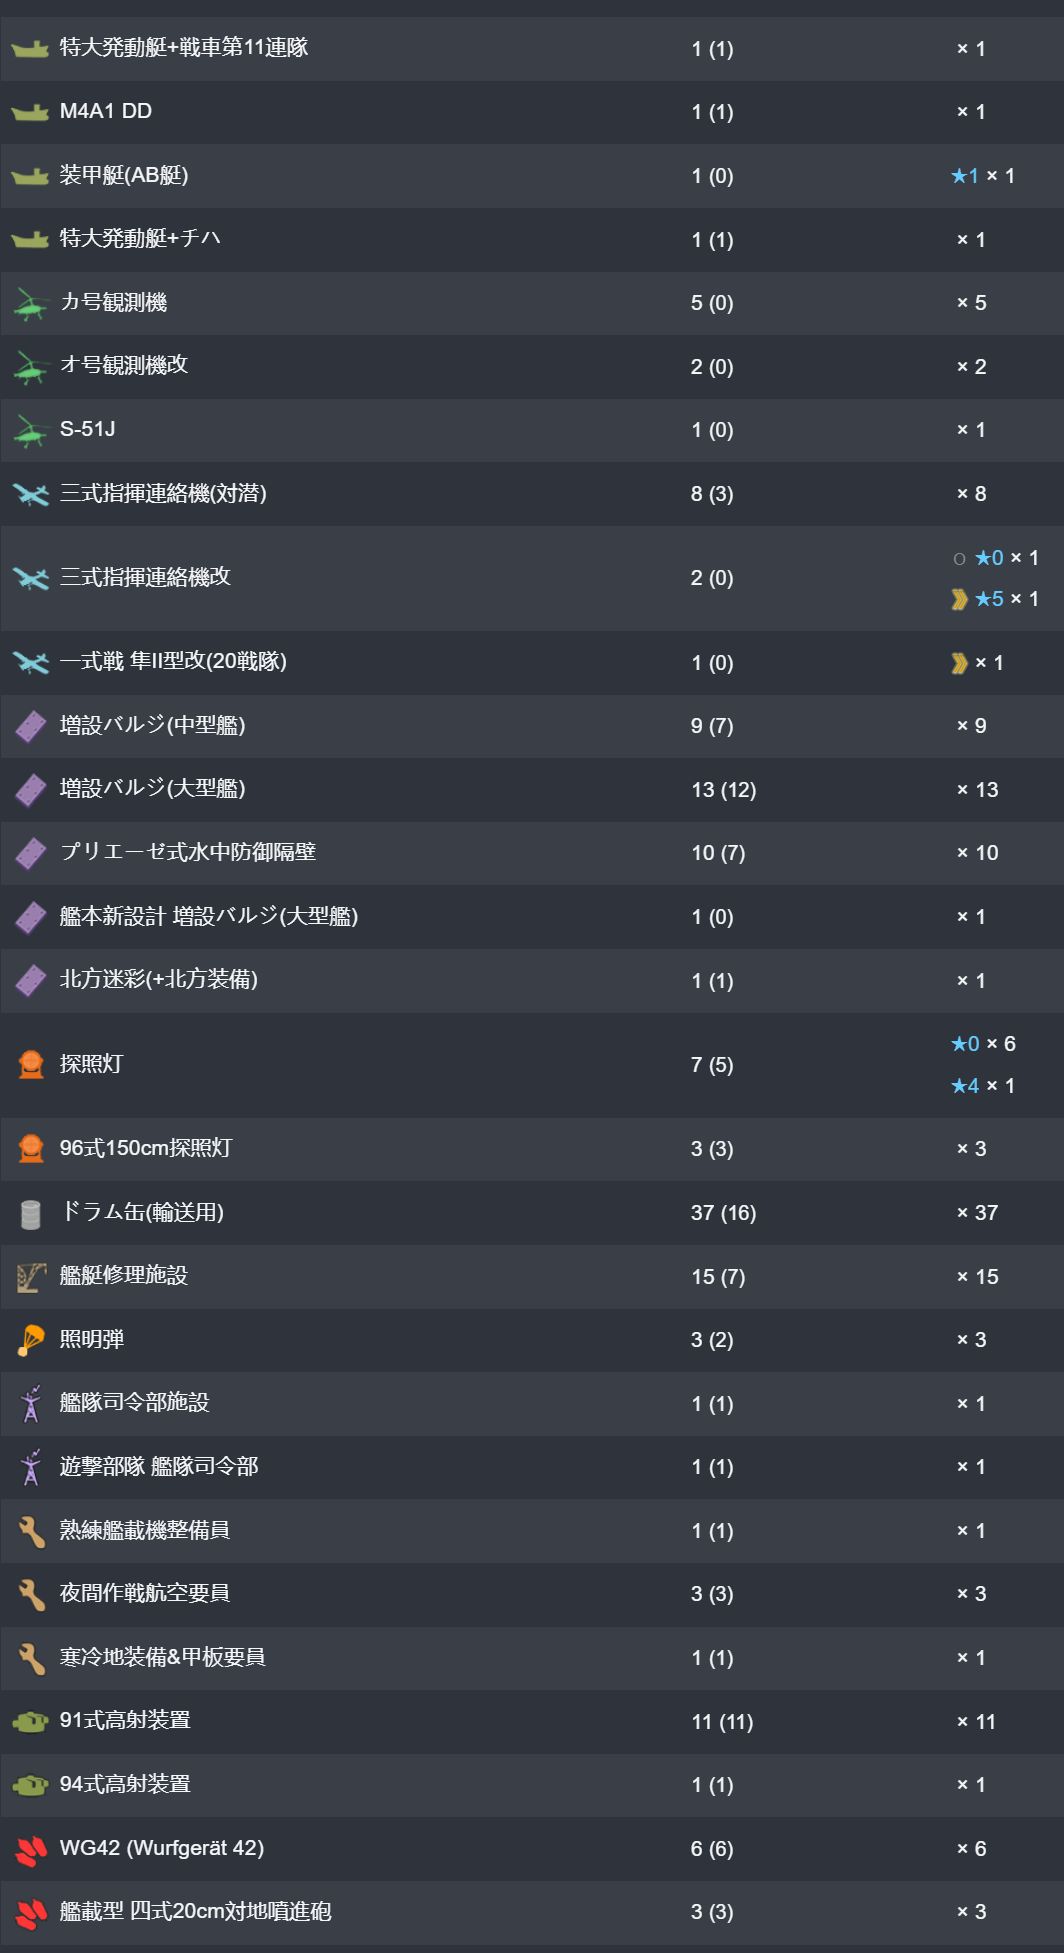Screen dimensions: 1064x1953
Task: Select the 37 (16) count for ドラム缶
Action: (723, 1213)
